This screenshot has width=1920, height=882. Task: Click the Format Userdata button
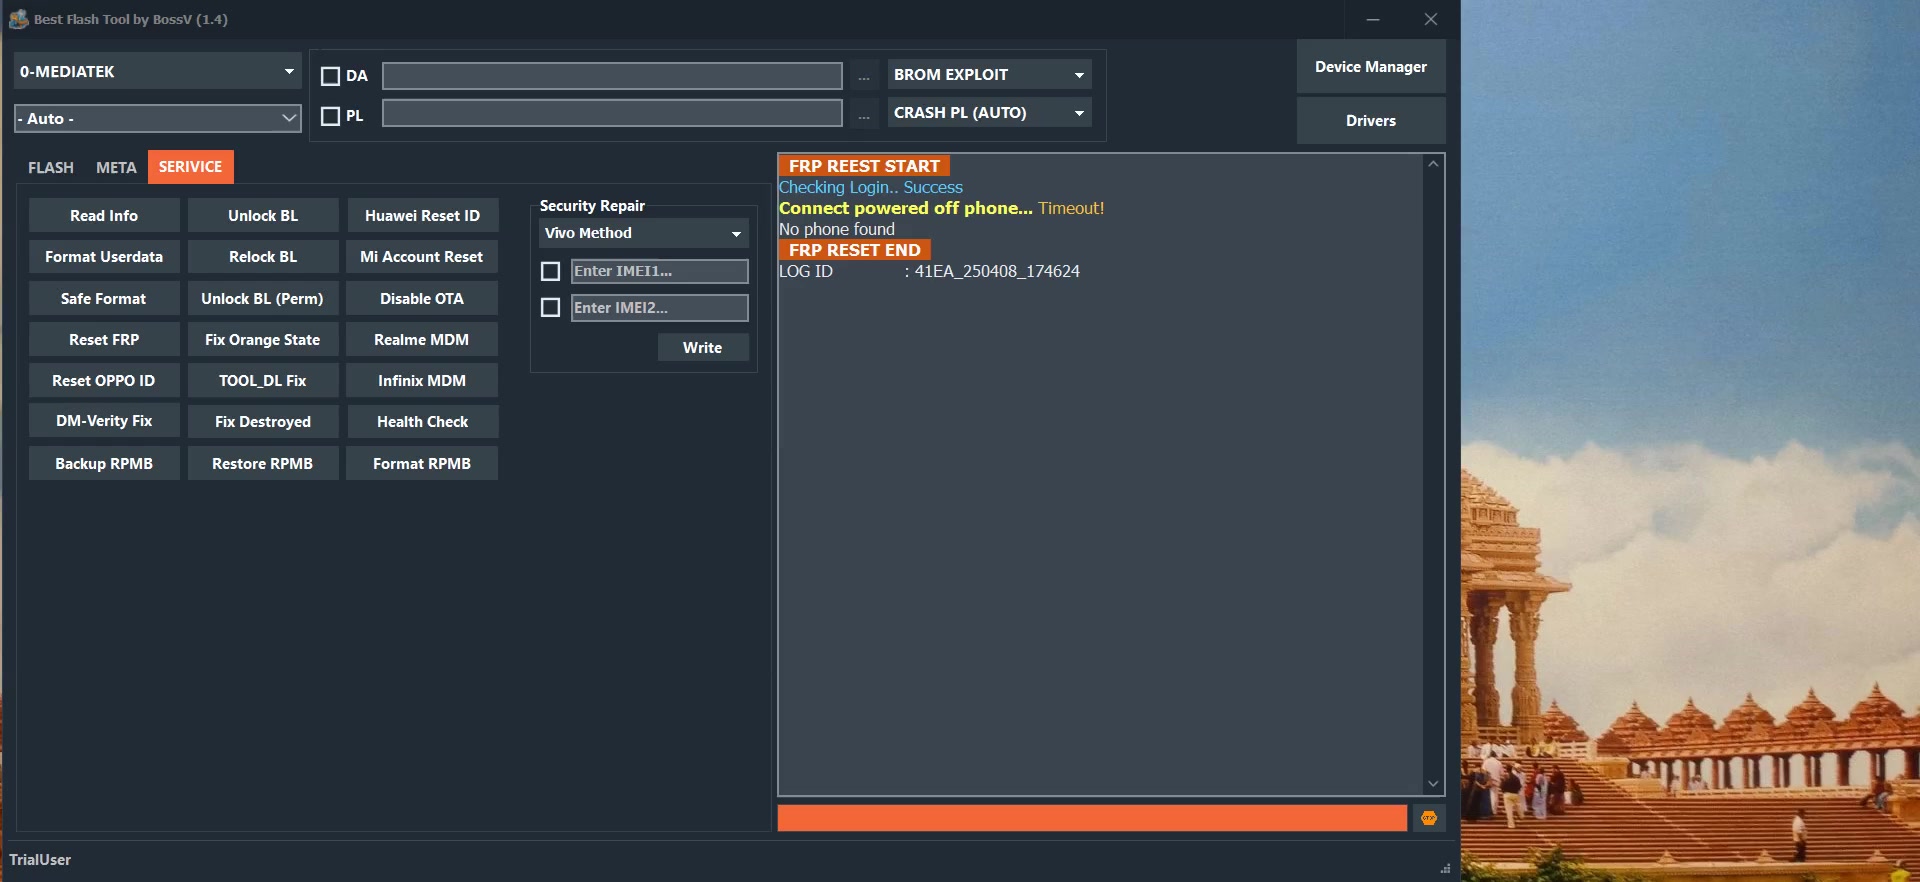click(104, 257)
